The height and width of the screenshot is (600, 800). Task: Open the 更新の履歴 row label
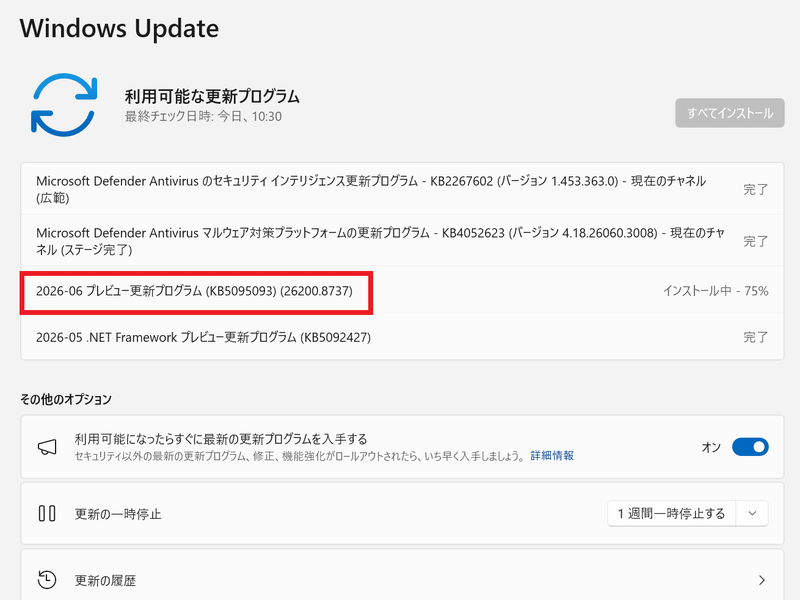105,581
